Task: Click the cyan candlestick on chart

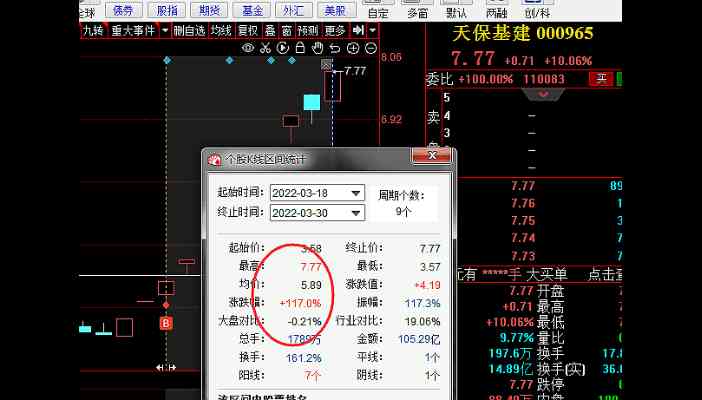Action: 312,102
